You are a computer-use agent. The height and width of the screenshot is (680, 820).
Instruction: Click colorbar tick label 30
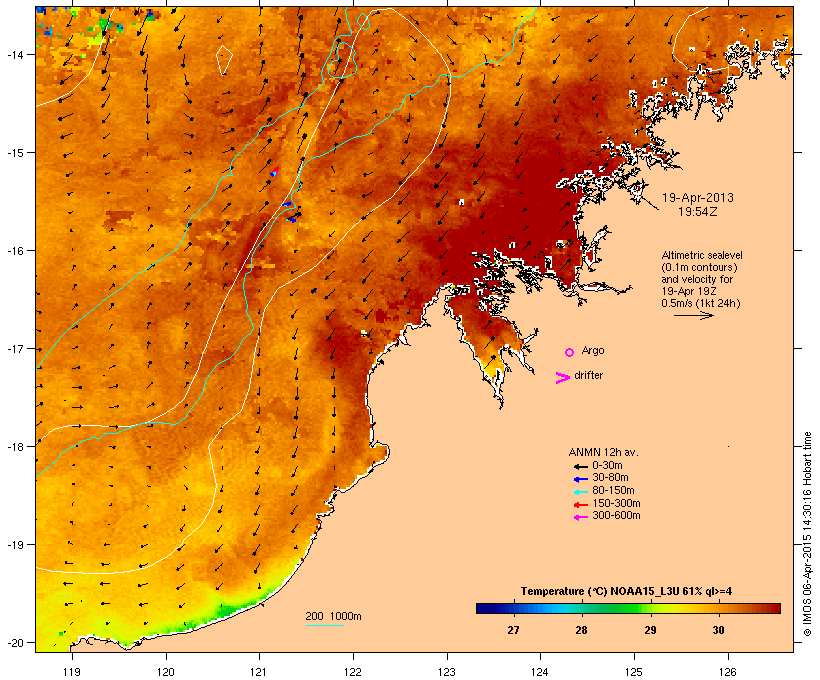[x=719, y=630]
